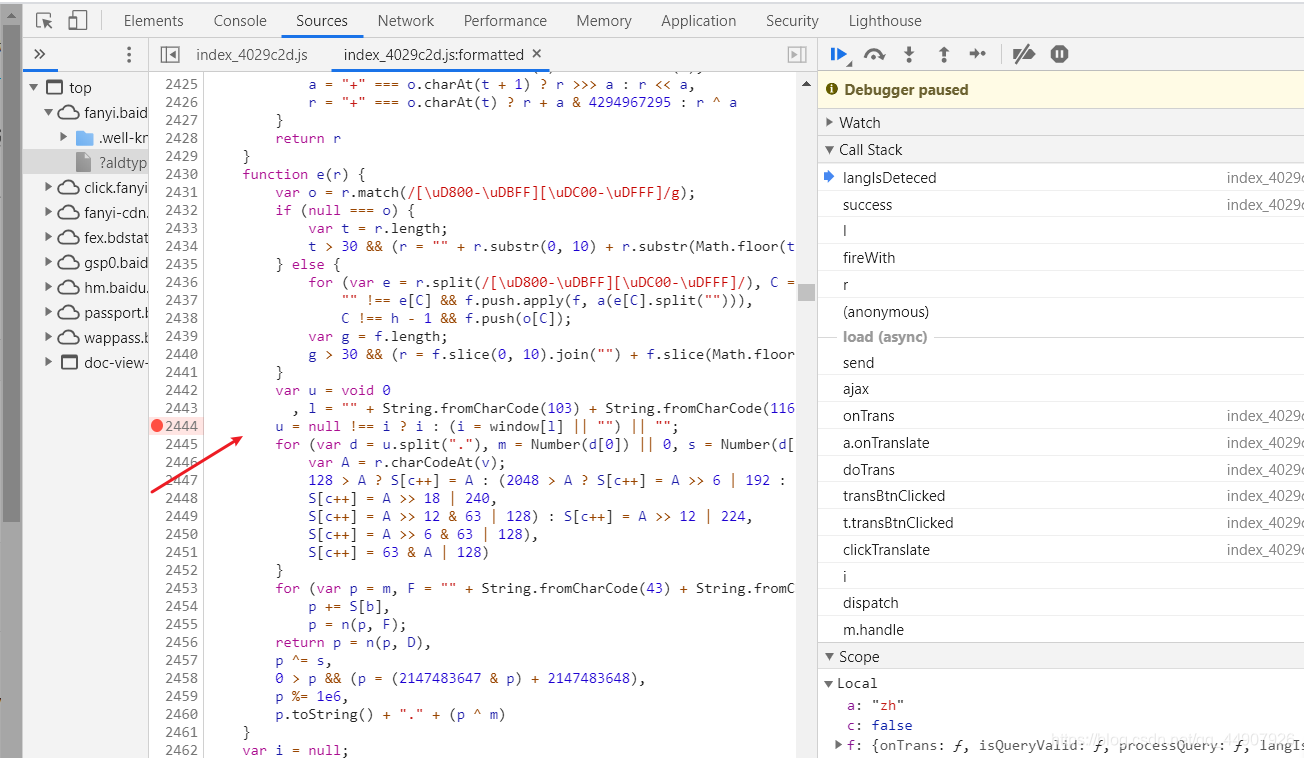Select langIsDeteced call stack frame
Viewport: 1304px width, 758px height.
(x=1061, y=177)
